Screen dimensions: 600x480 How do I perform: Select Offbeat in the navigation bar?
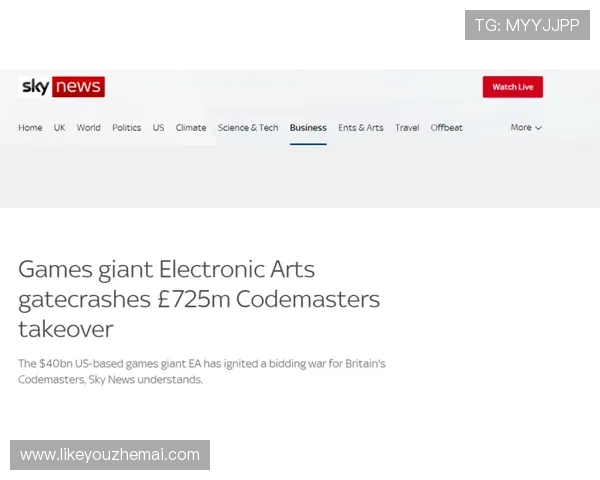point(447,128)
